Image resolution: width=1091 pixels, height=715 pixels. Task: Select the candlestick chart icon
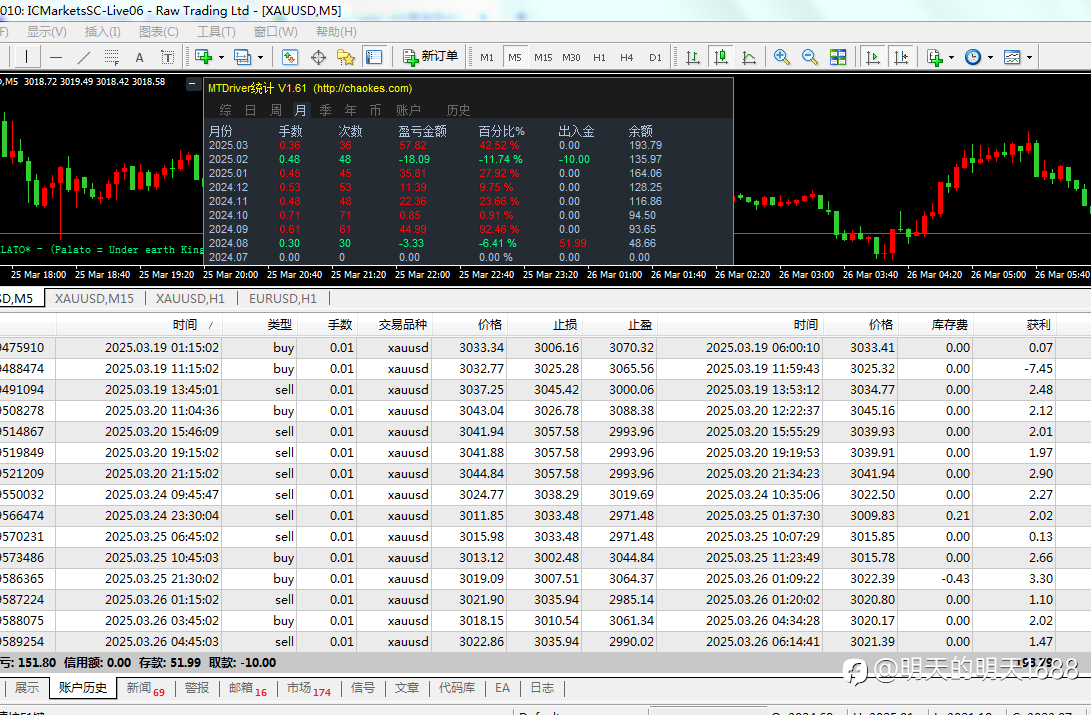coord(720,57)
